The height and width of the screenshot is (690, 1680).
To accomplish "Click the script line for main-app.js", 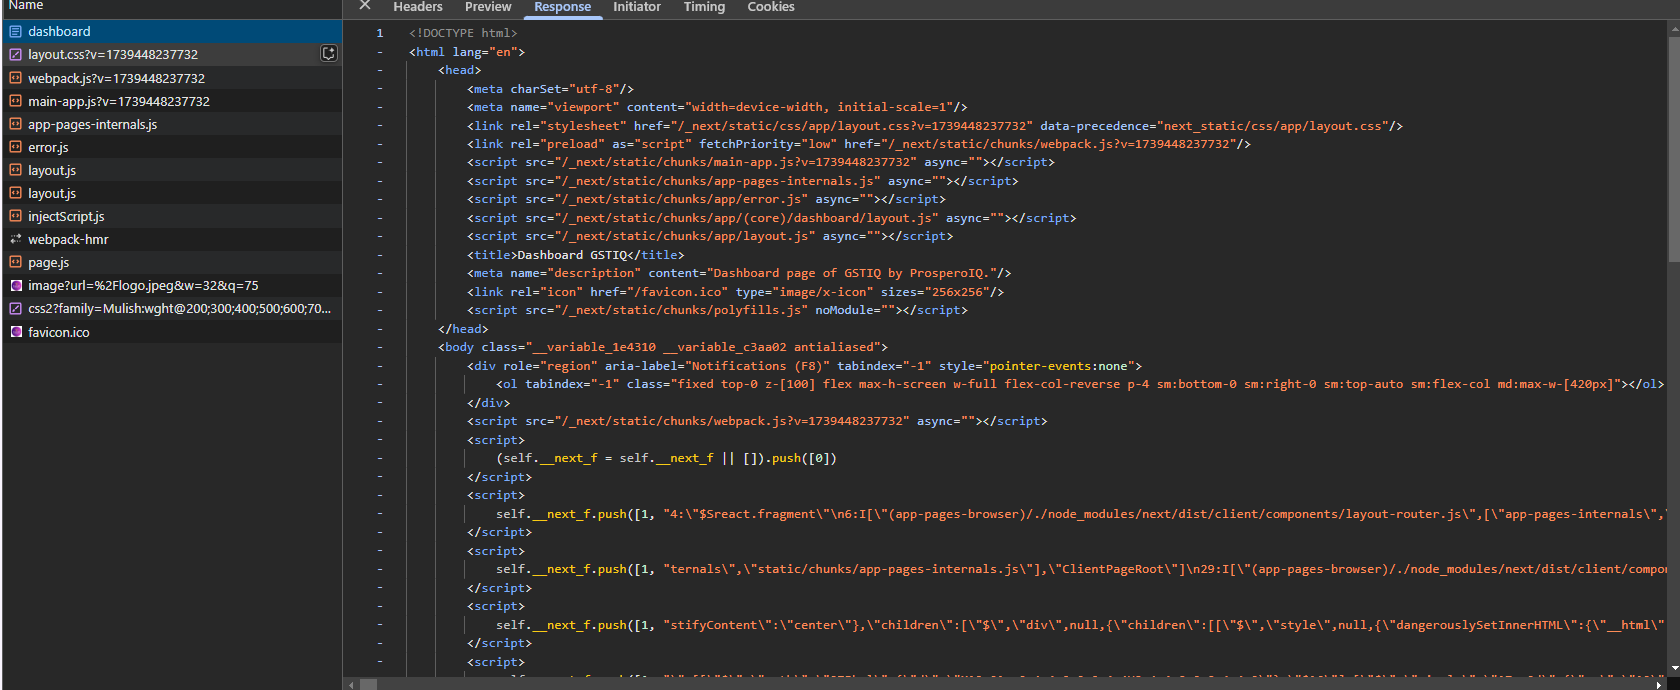I will tap(761, 162).
